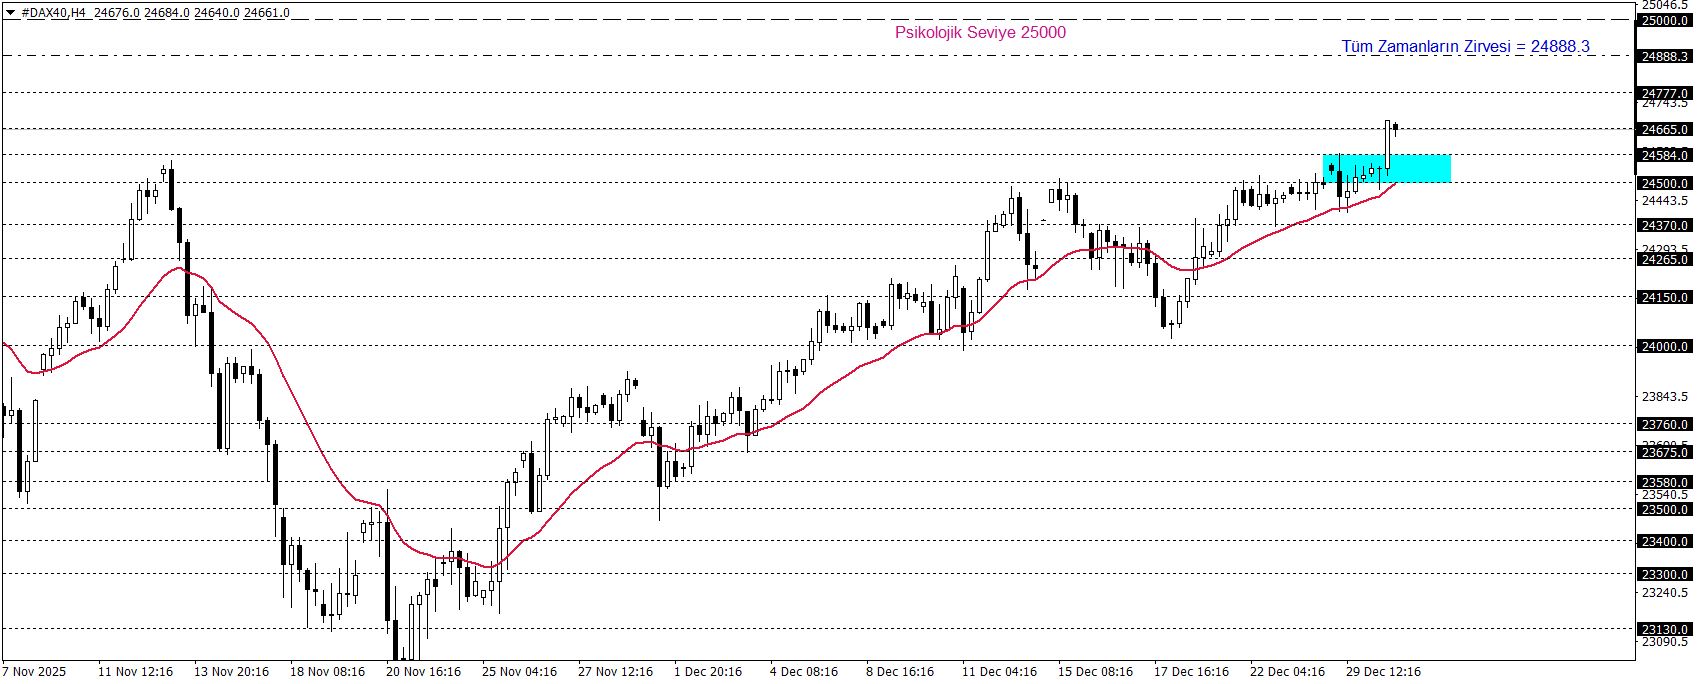This screenshot has width=1699, height=684.
Task: Click the '7 Nov 2025' date label
Action: pyautogui.click(x=34, y=671)
